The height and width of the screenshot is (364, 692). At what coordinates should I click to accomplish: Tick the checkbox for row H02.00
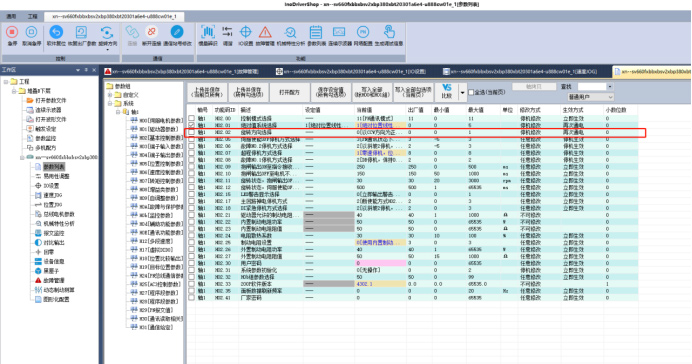tap(192, 118)
